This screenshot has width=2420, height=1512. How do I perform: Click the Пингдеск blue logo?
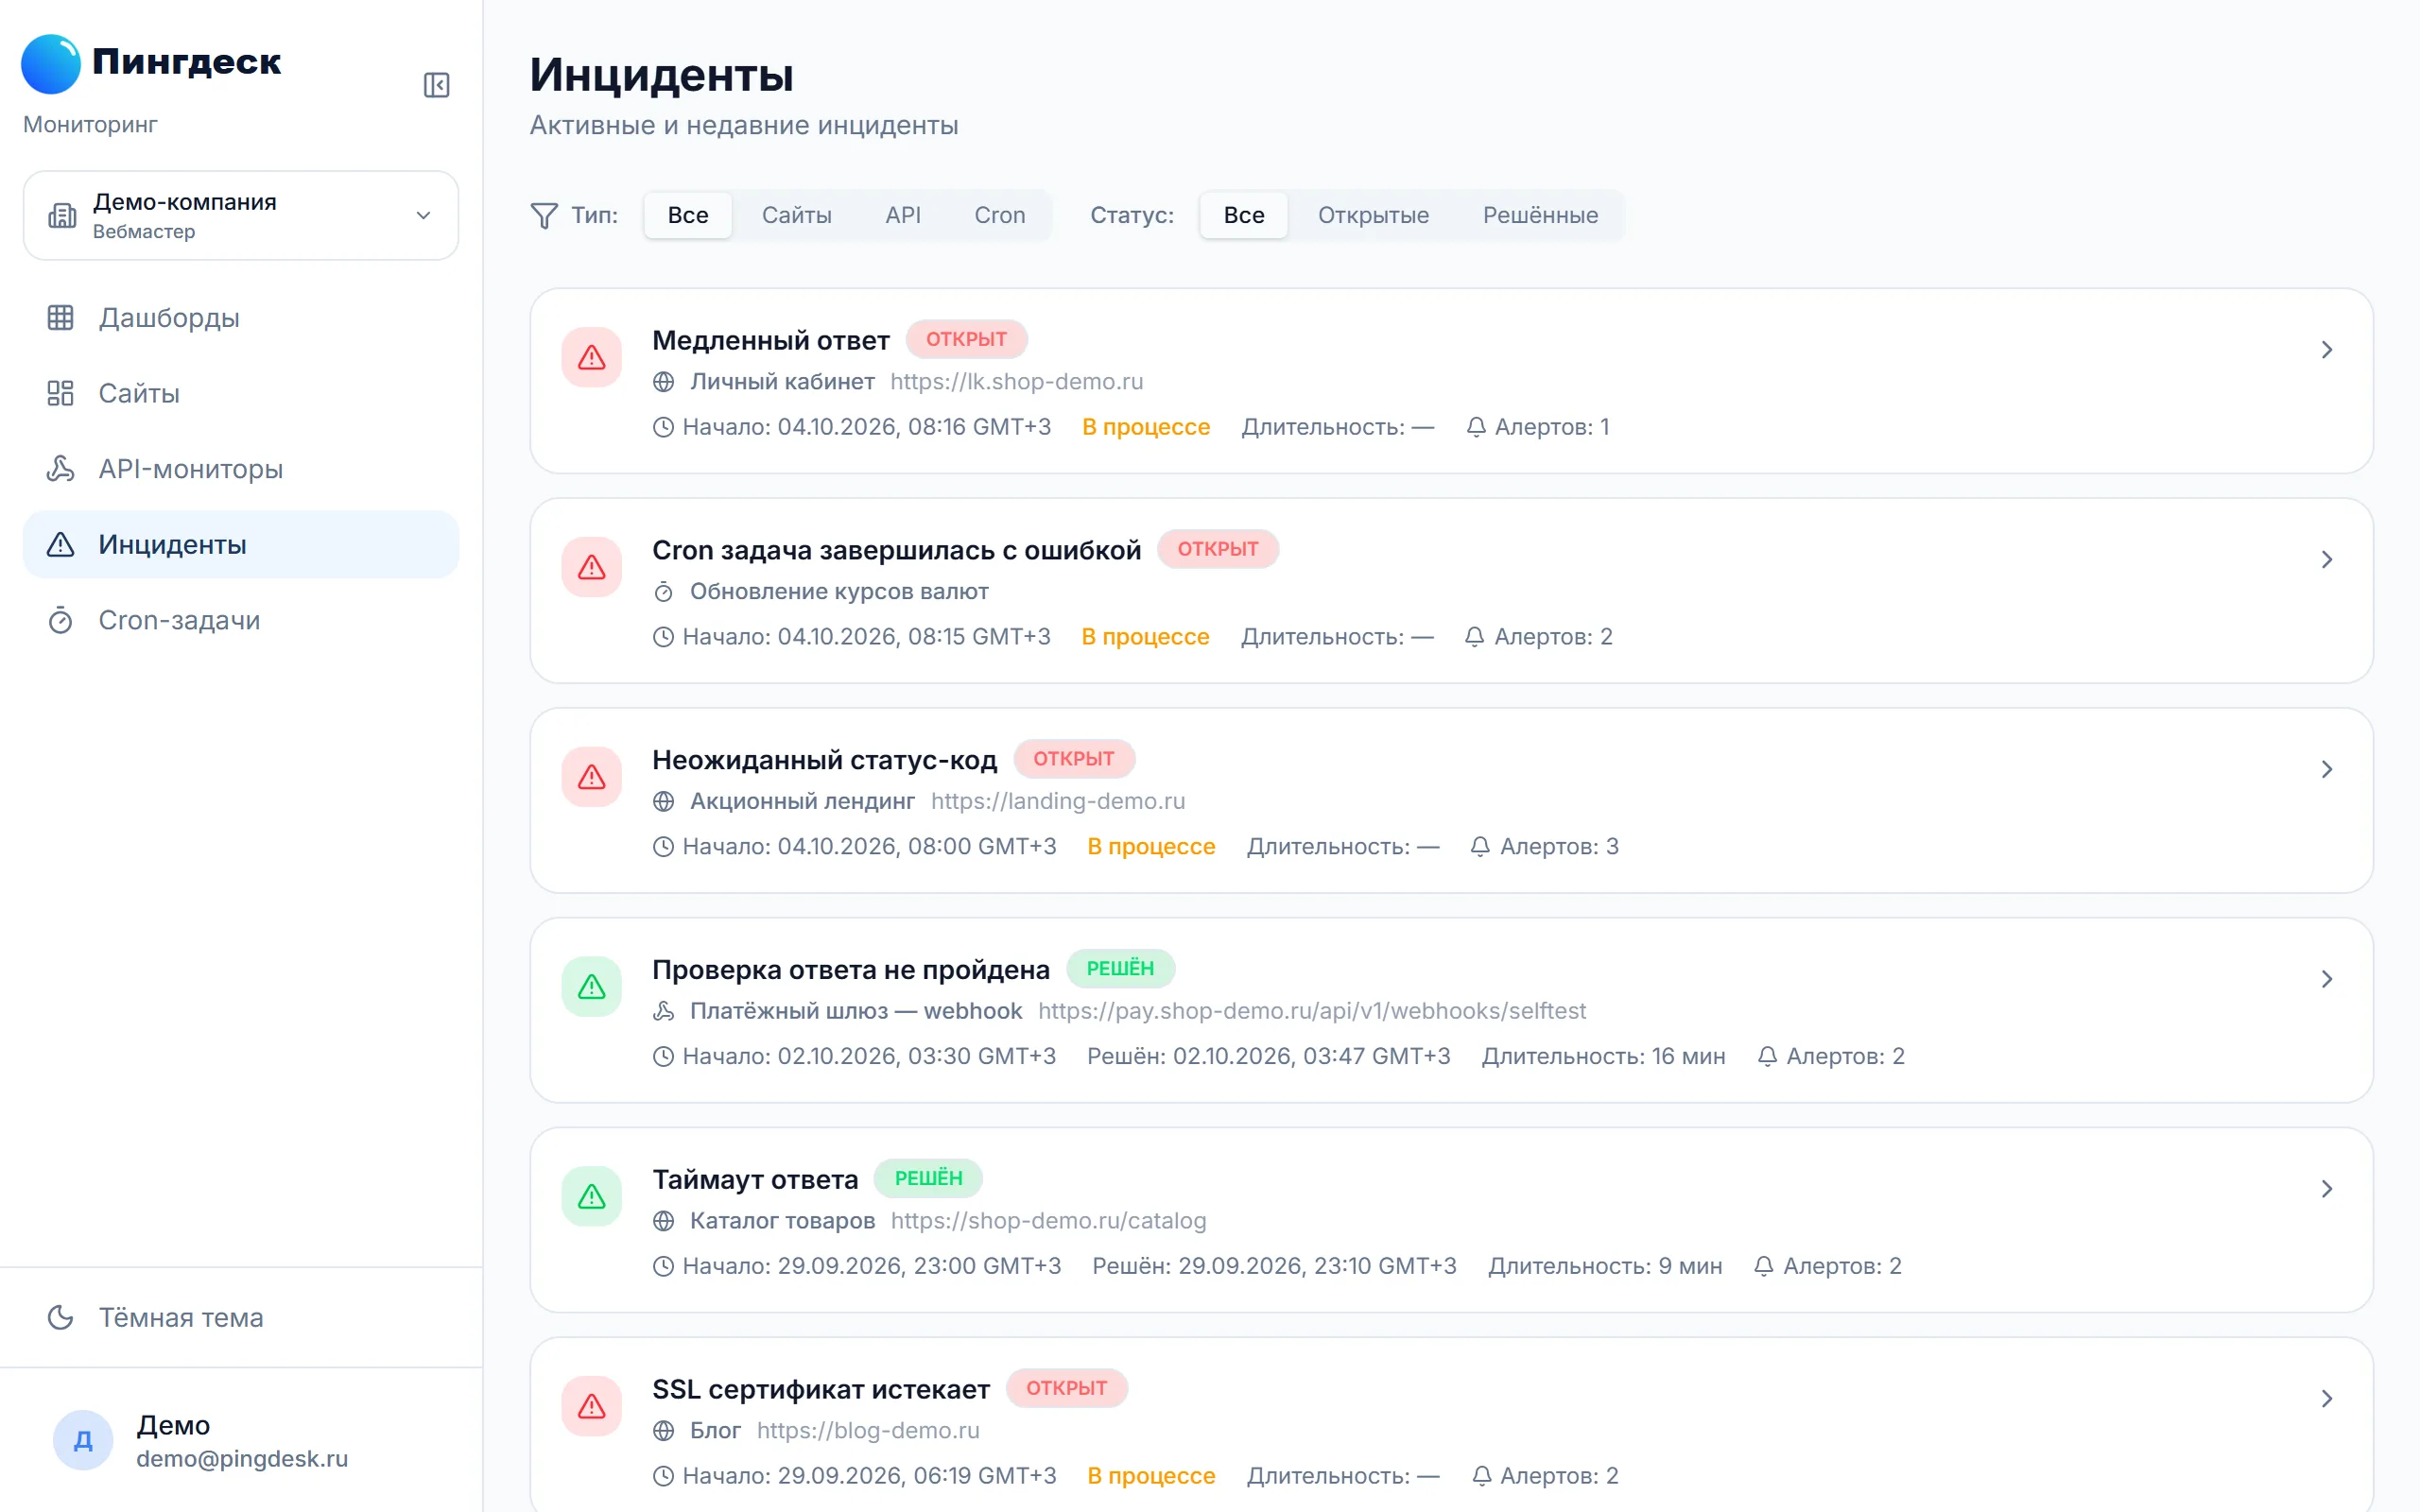click(x=51, y=64)
